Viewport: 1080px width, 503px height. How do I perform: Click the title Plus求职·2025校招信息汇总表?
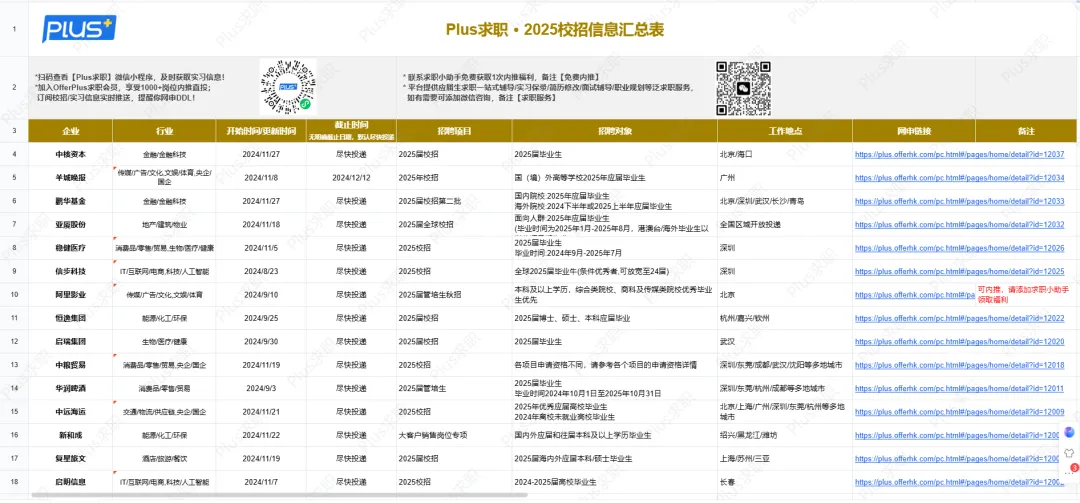click(555, 30)
